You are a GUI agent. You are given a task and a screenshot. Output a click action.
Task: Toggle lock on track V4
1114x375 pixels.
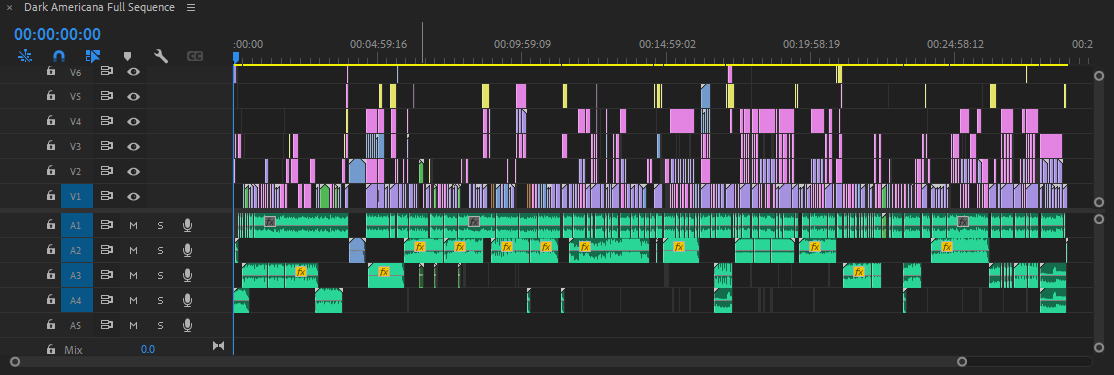coord(50,121)
